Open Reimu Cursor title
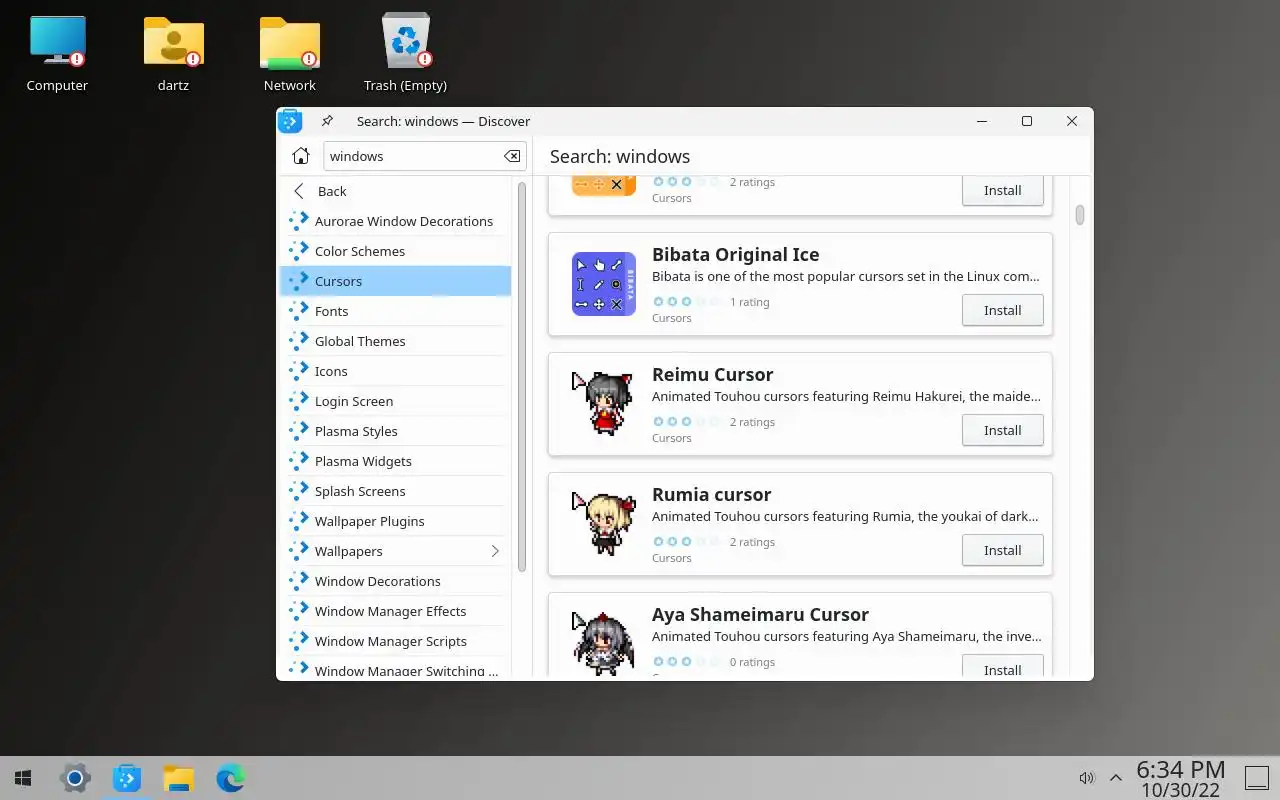This screenshot has width=1280, height=800. tap(712, 374)
